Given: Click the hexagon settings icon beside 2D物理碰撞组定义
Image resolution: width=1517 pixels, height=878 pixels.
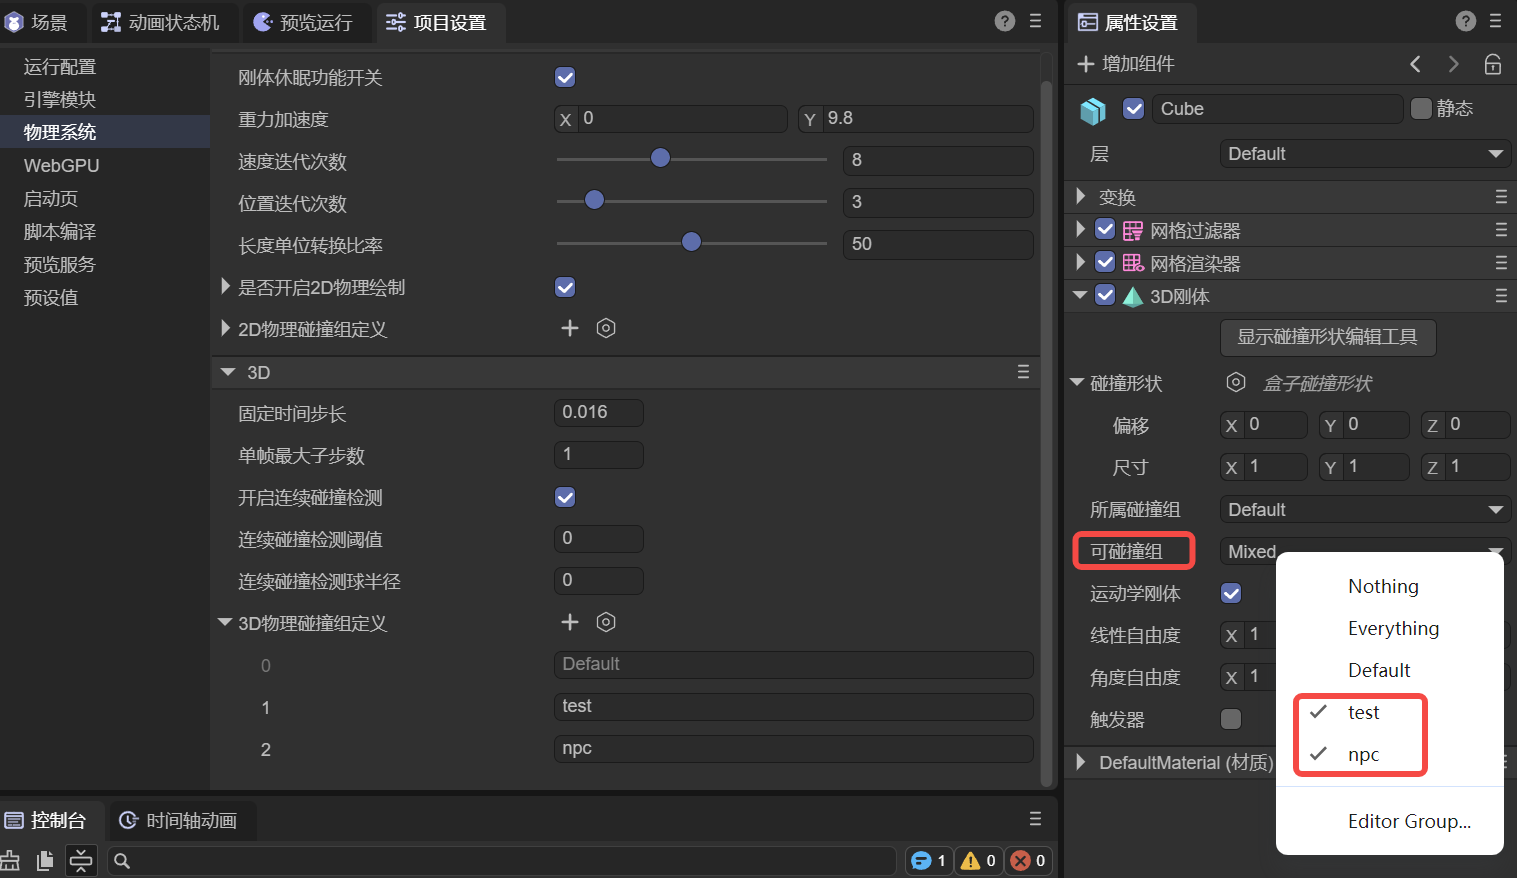Looking at the screenshot, I should coord(606,328).
